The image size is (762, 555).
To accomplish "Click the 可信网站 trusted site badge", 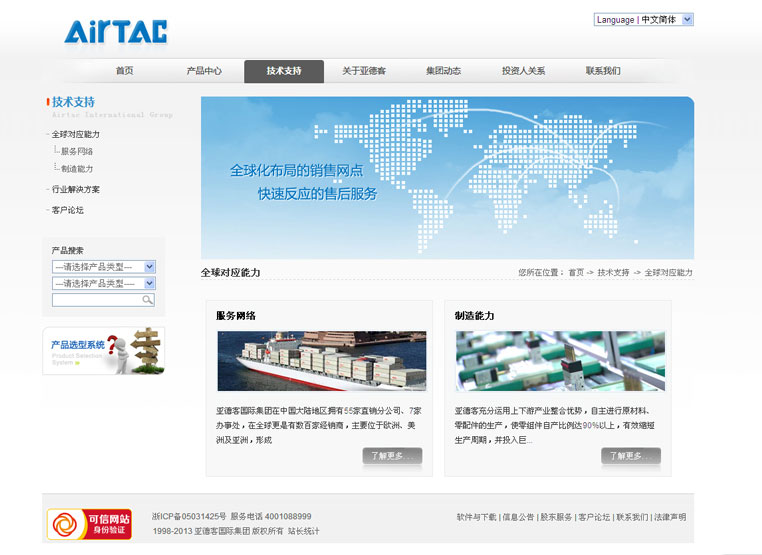I will click(89, 524).
